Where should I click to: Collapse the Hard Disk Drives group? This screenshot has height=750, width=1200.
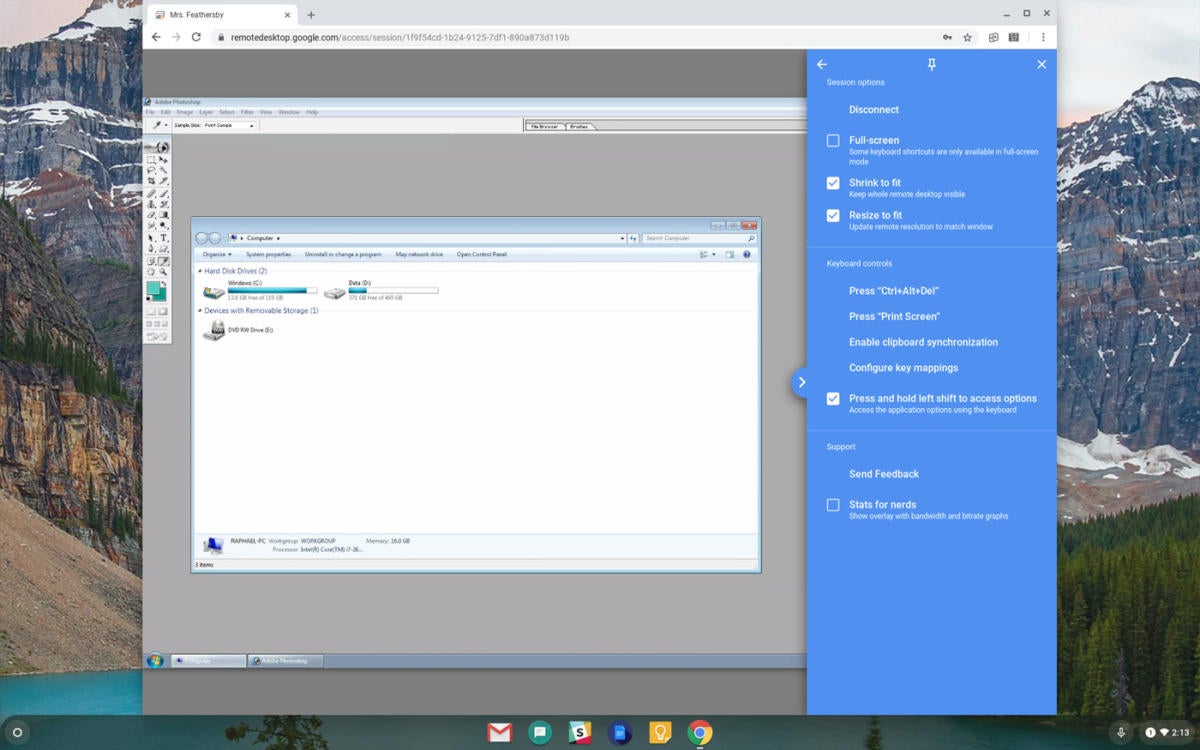pyautogui.click(x=200, y=271)
